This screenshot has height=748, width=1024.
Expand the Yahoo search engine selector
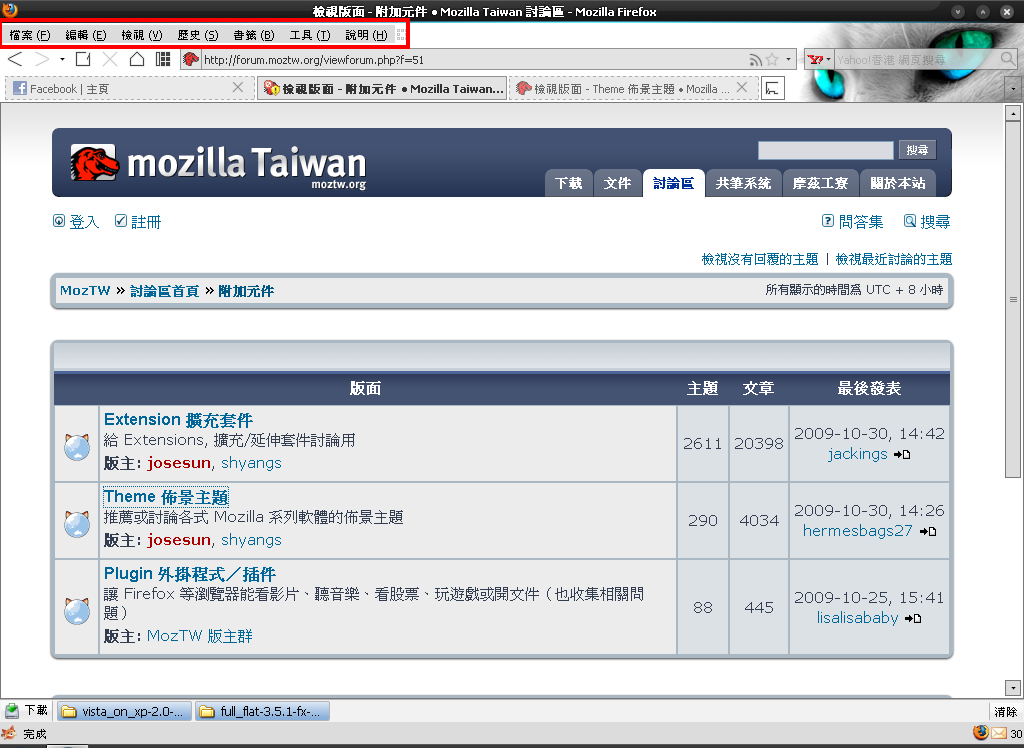pos(818,60)
